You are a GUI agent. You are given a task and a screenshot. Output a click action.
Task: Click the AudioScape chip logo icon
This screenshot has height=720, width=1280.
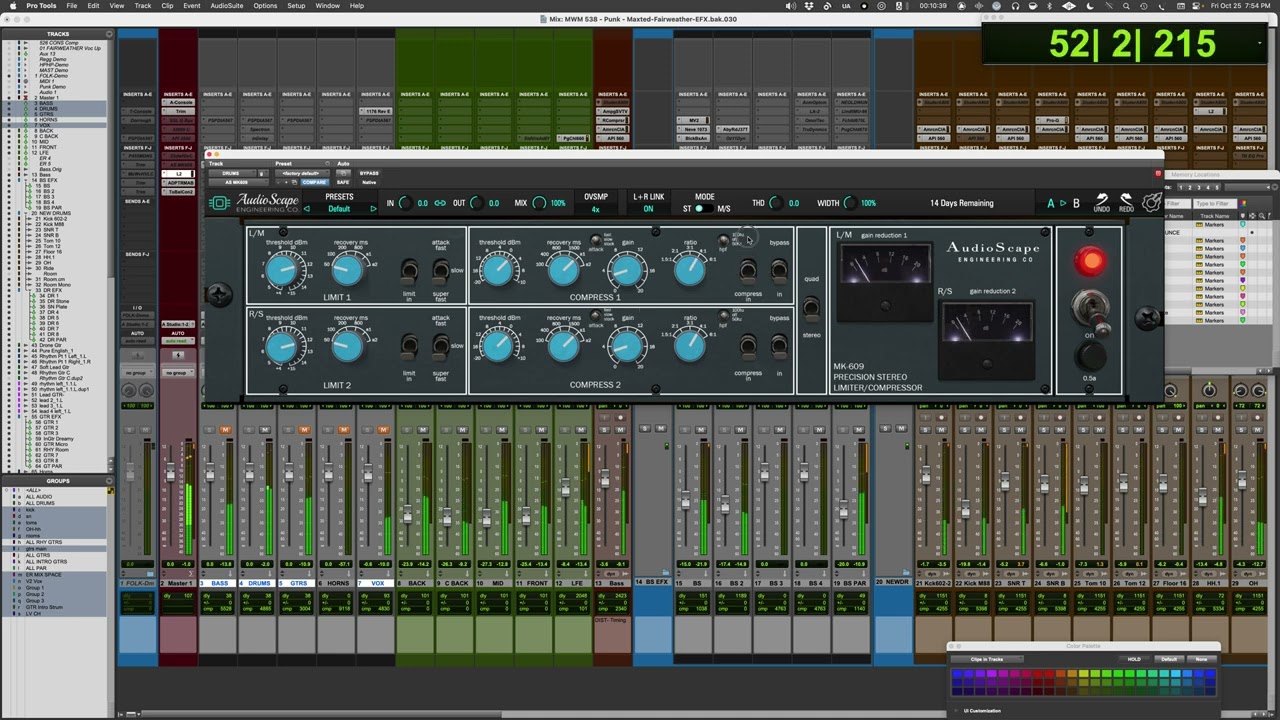pos(219,203)
